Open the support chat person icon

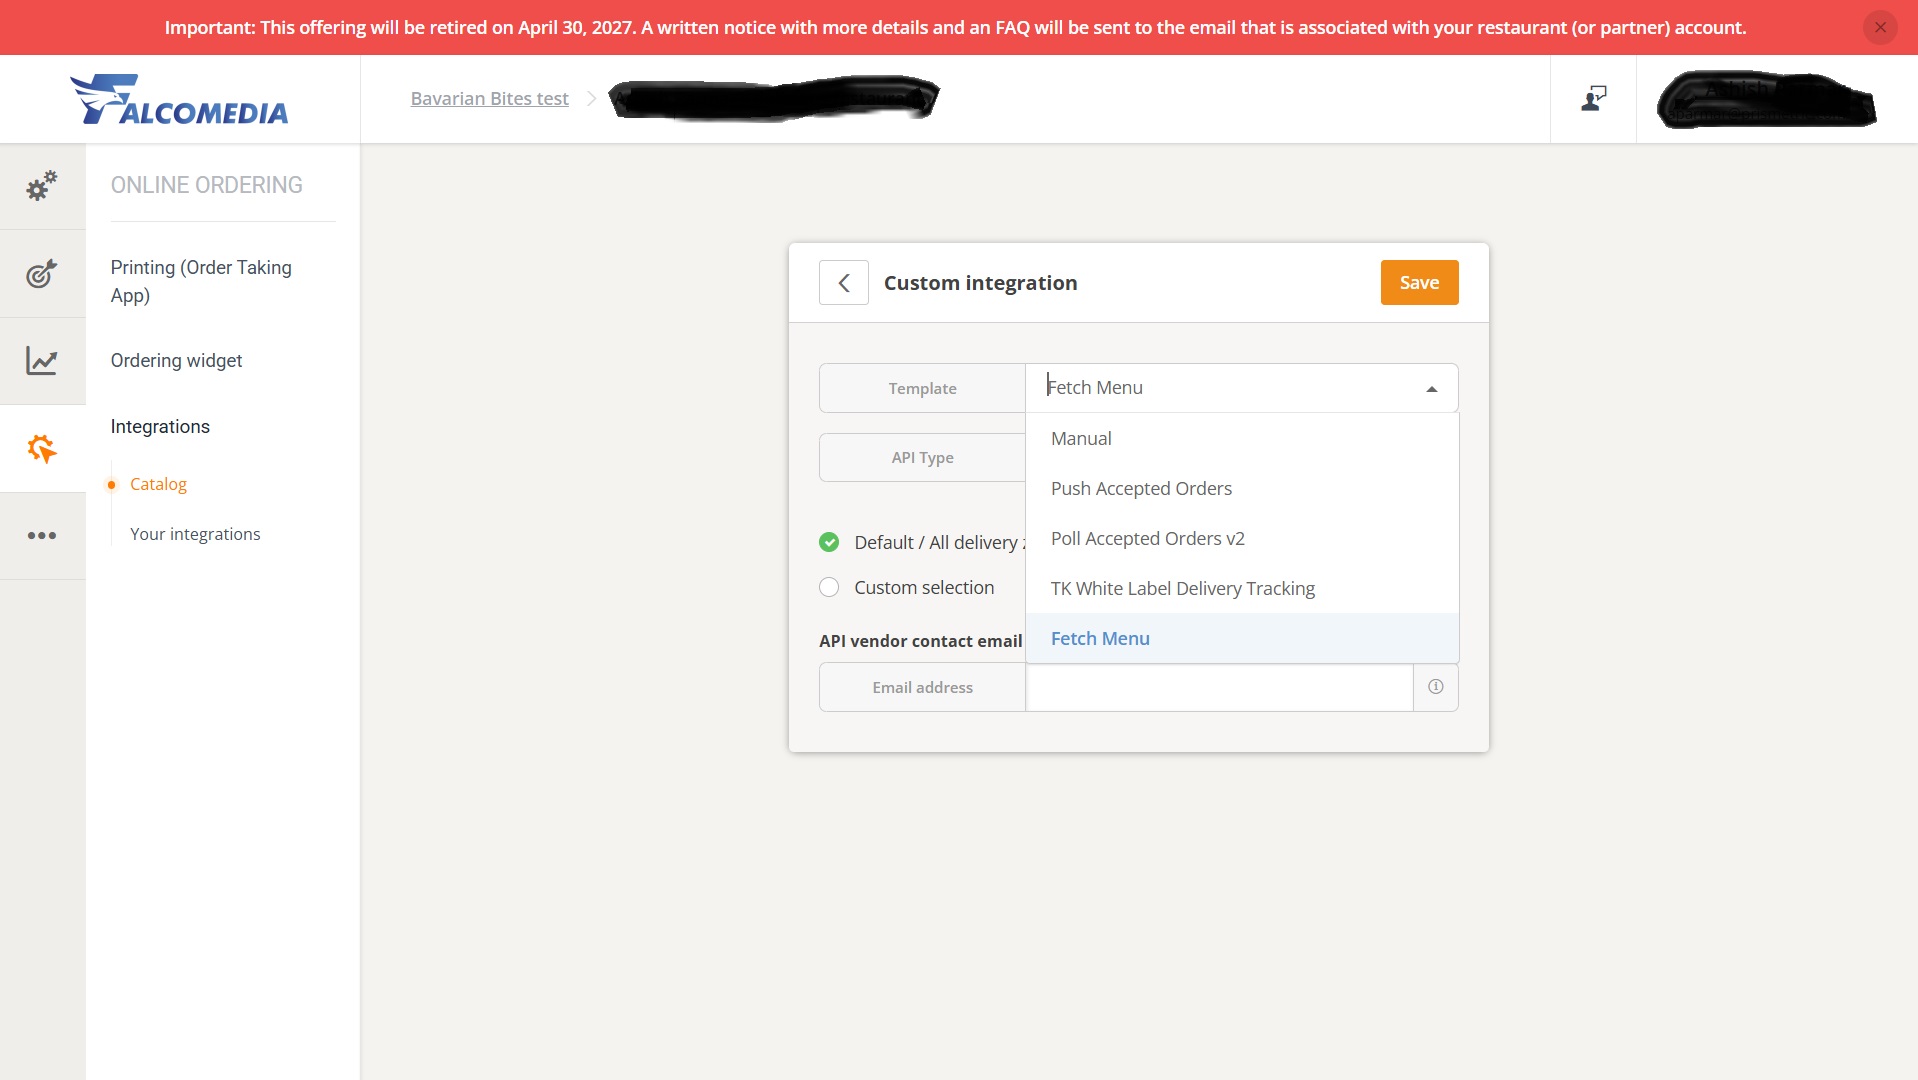point(1593,98)
